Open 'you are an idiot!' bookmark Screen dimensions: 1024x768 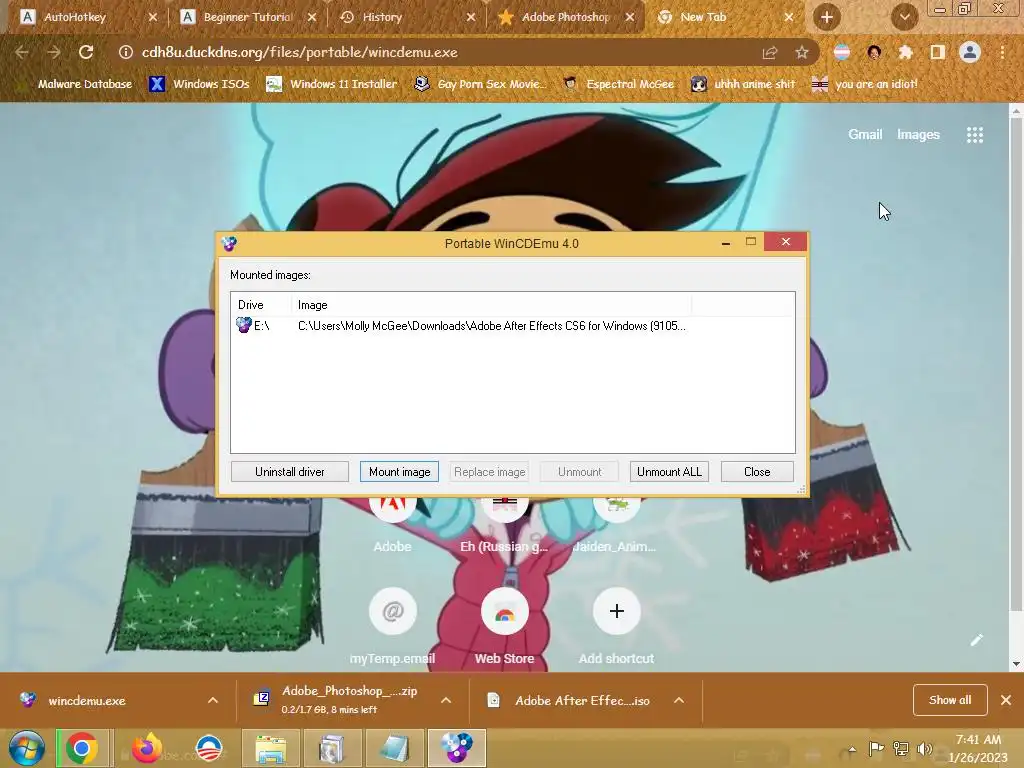[x=865, y=84]
